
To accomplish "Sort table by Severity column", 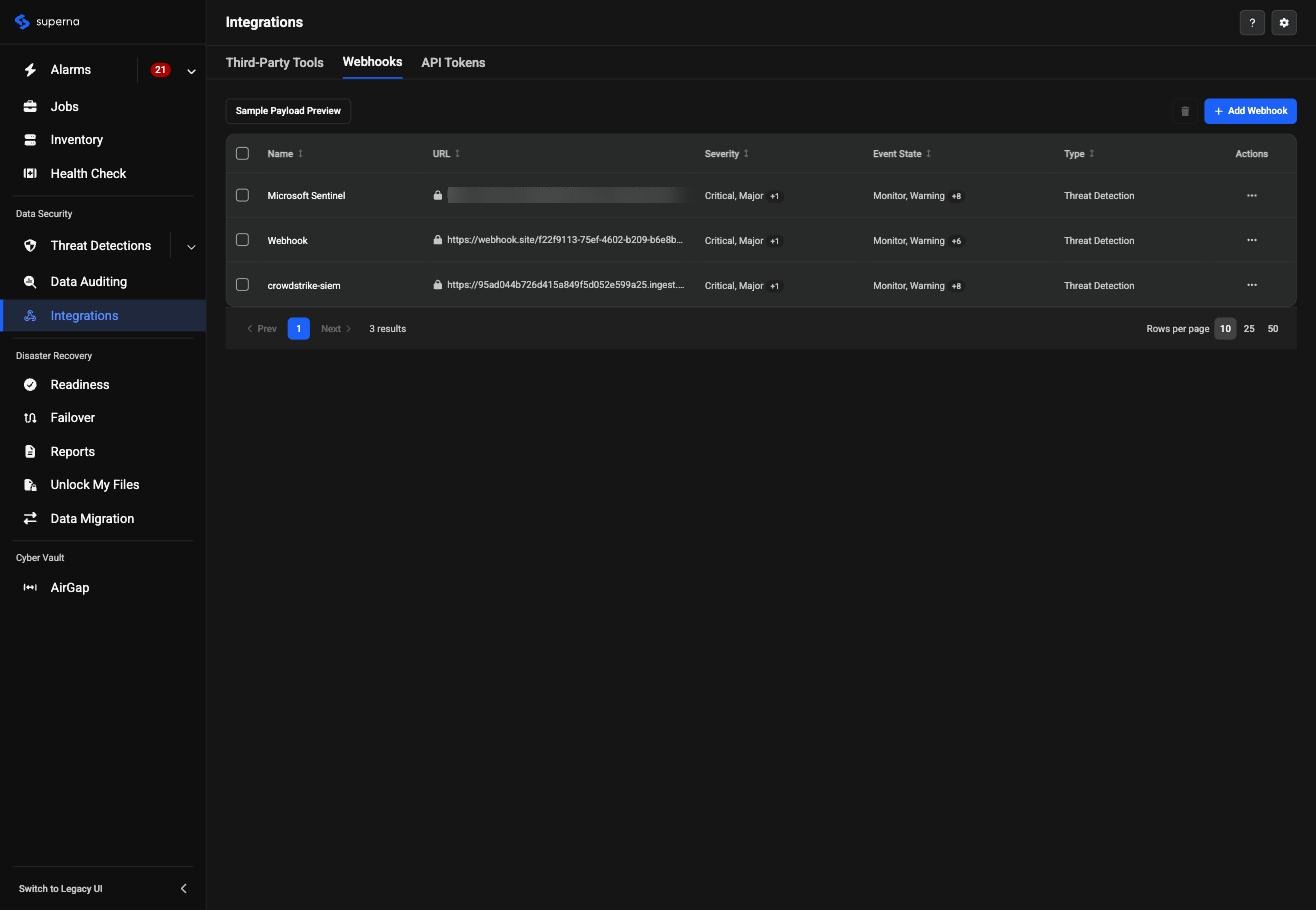I will pyautogui.click(x=727, y=154).
